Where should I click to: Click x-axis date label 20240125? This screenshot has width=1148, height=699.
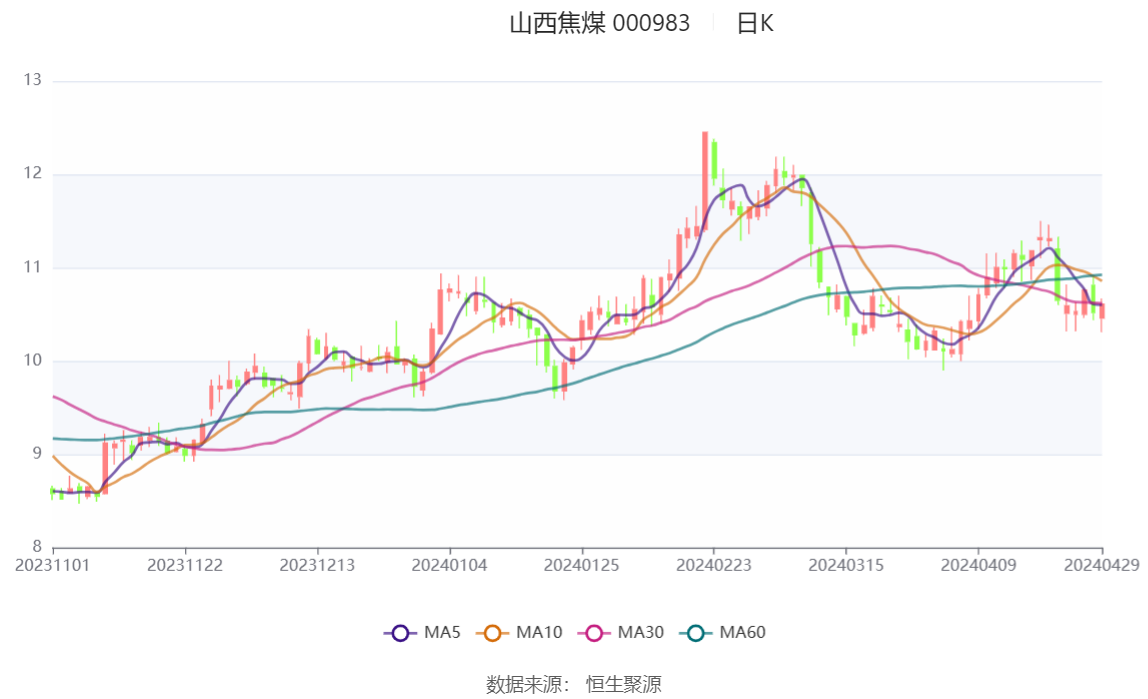click(x=581, y=565)
